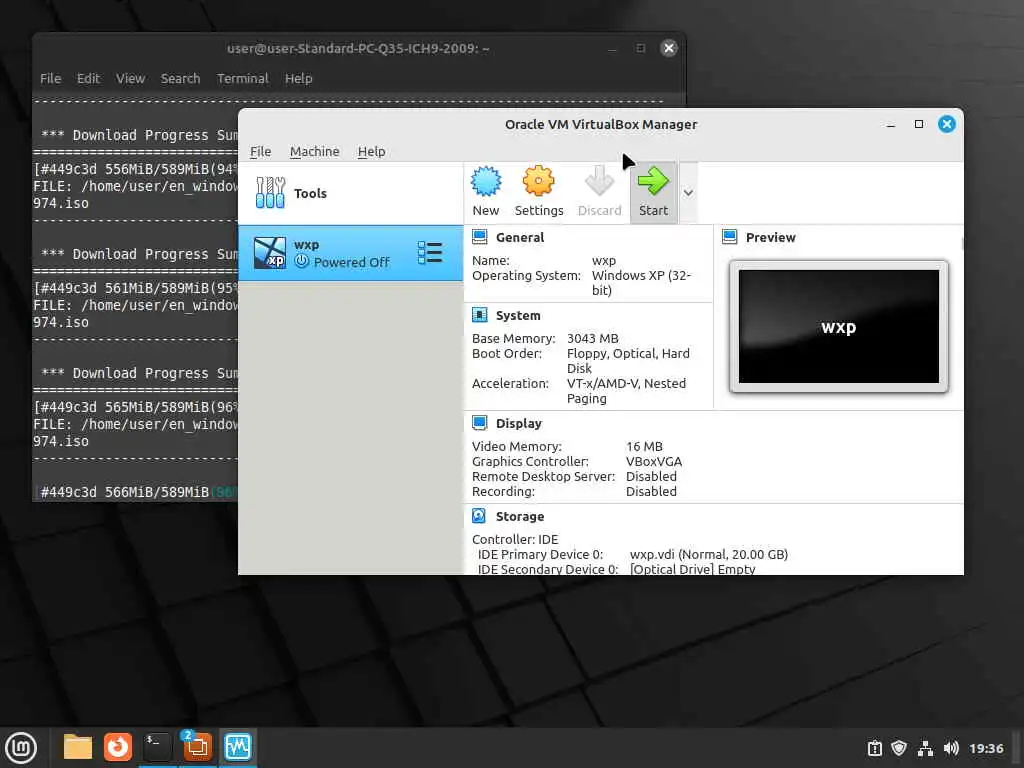Click the clock showing 19:36

point(986,748)
